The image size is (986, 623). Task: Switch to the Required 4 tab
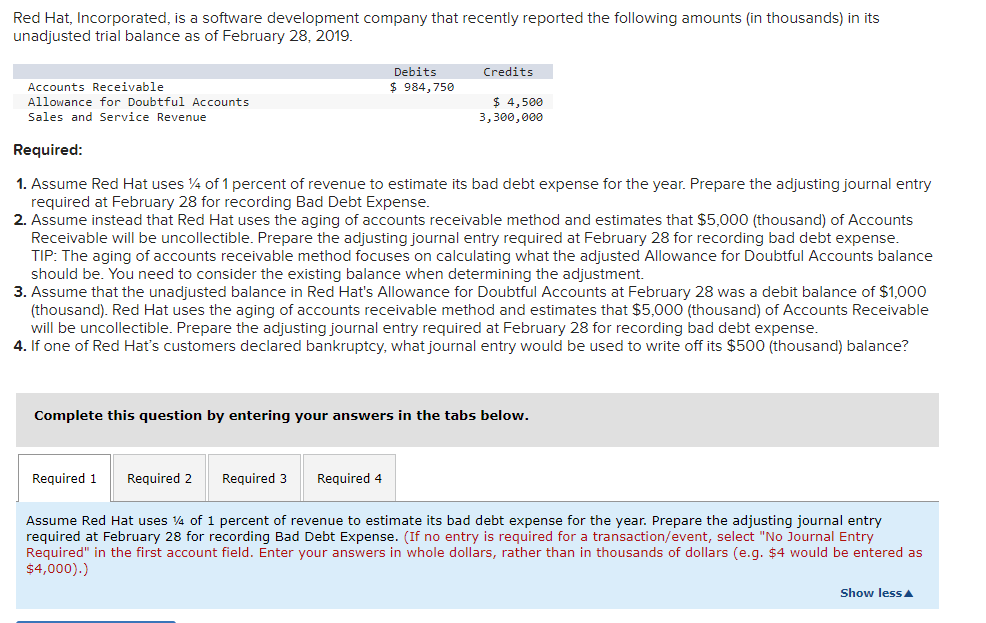click(348, 477)
